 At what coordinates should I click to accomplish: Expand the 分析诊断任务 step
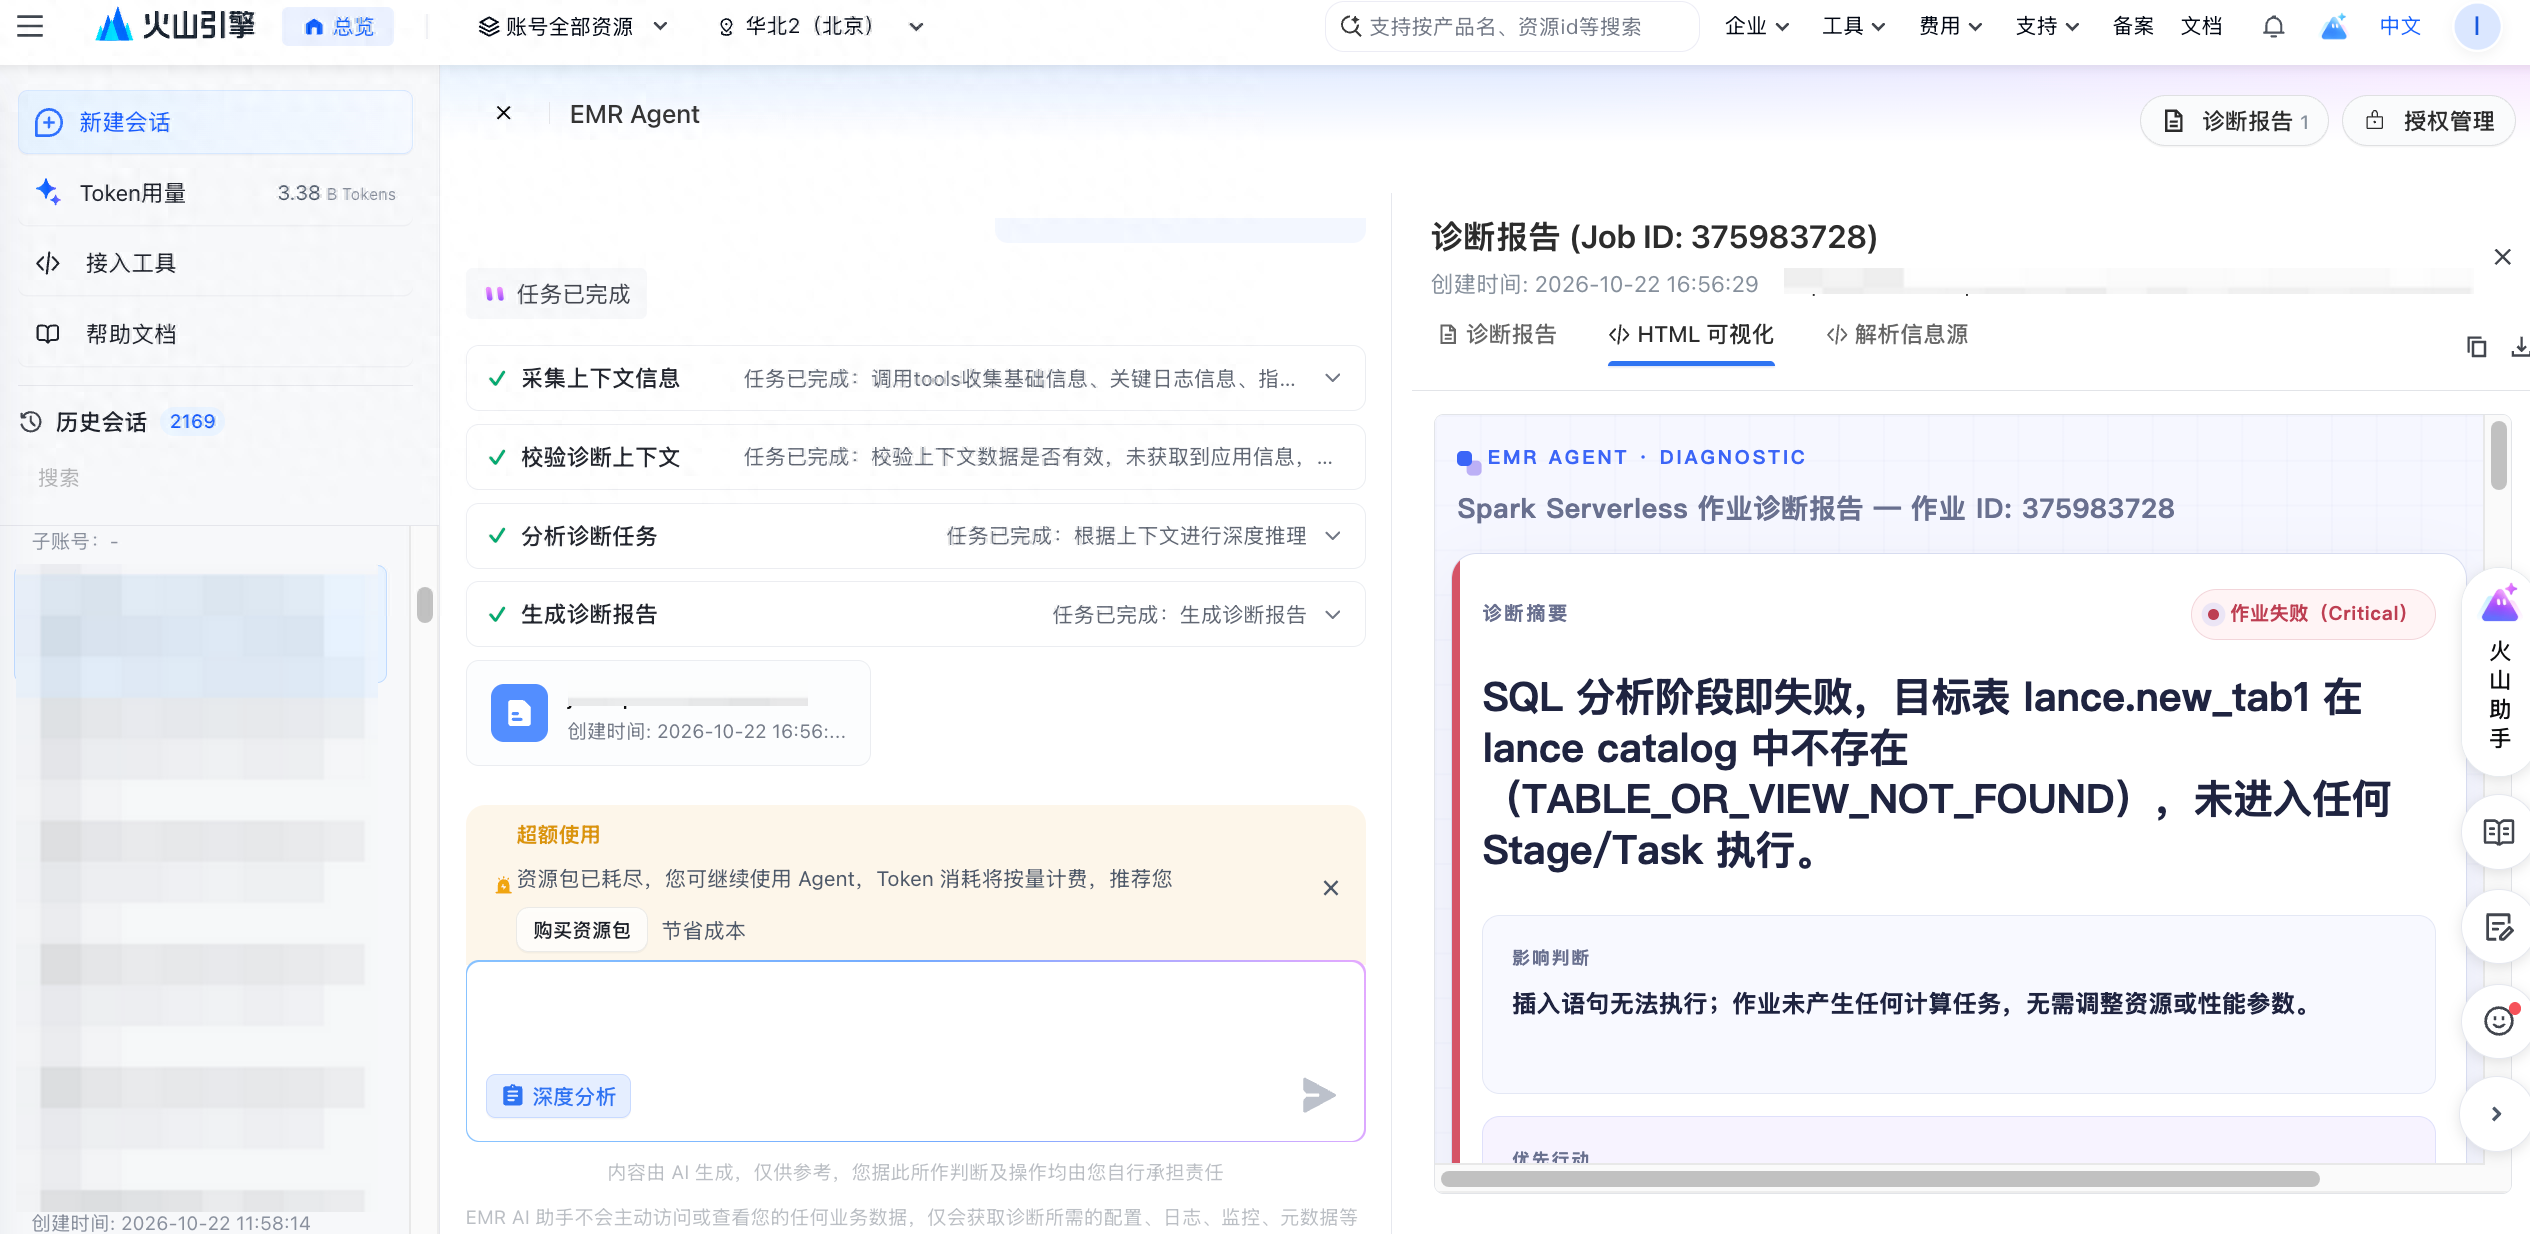tap(916, 536)
